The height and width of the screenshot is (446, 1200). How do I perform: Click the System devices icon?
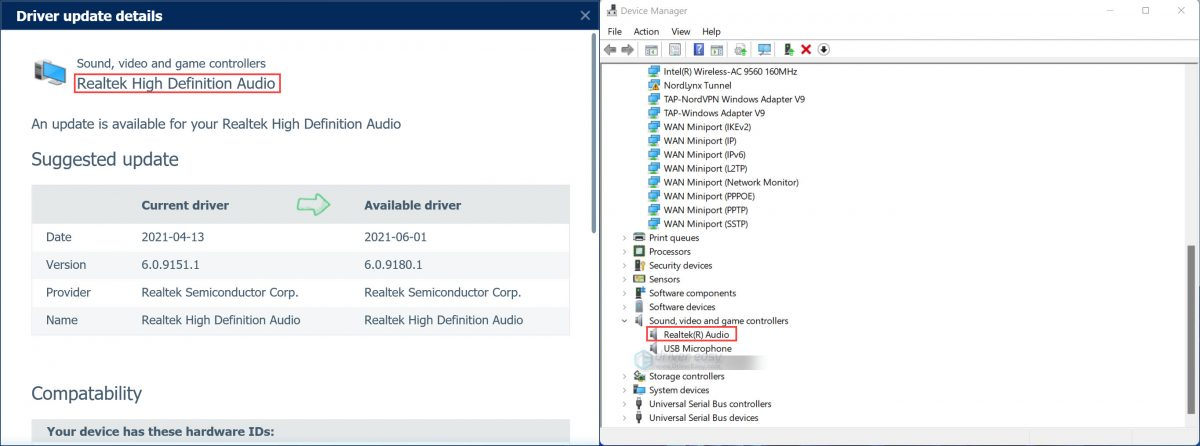coord(640,390)
